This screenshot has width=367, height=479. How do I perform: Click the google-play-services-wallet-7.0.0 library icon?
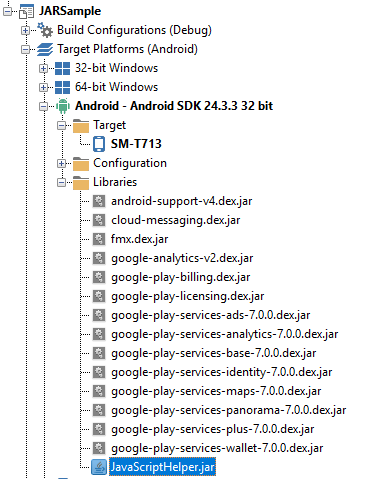click(99, 448)
